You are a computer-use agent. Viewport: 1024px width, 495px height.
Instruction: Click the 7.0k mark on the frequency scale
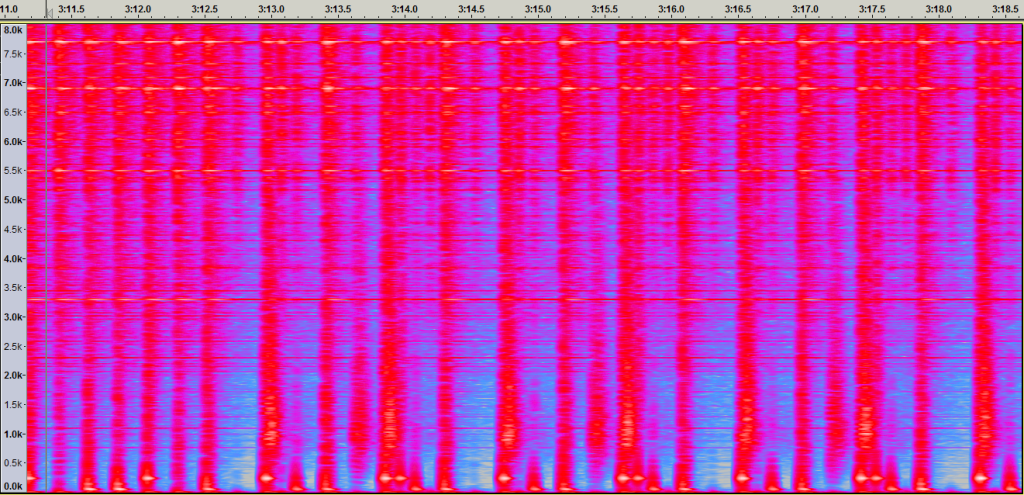tap(13, 90)
